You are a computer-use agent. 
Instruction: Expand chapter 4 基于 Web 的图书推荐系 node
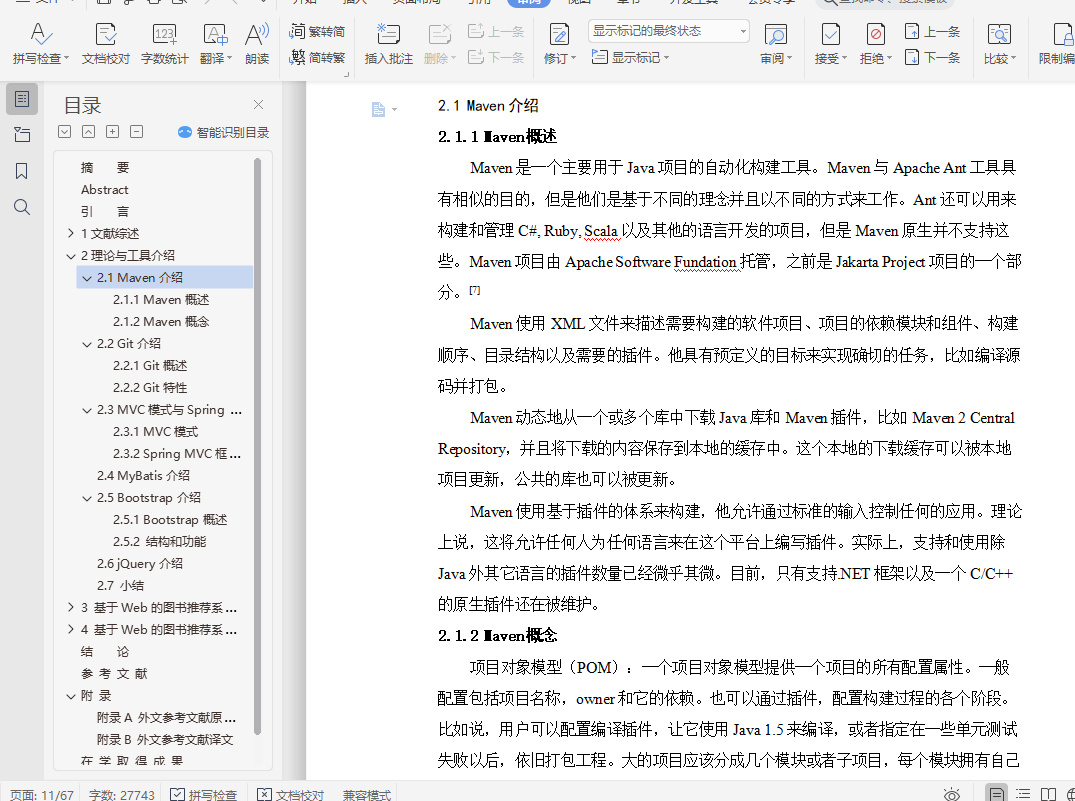click(71, 630)
